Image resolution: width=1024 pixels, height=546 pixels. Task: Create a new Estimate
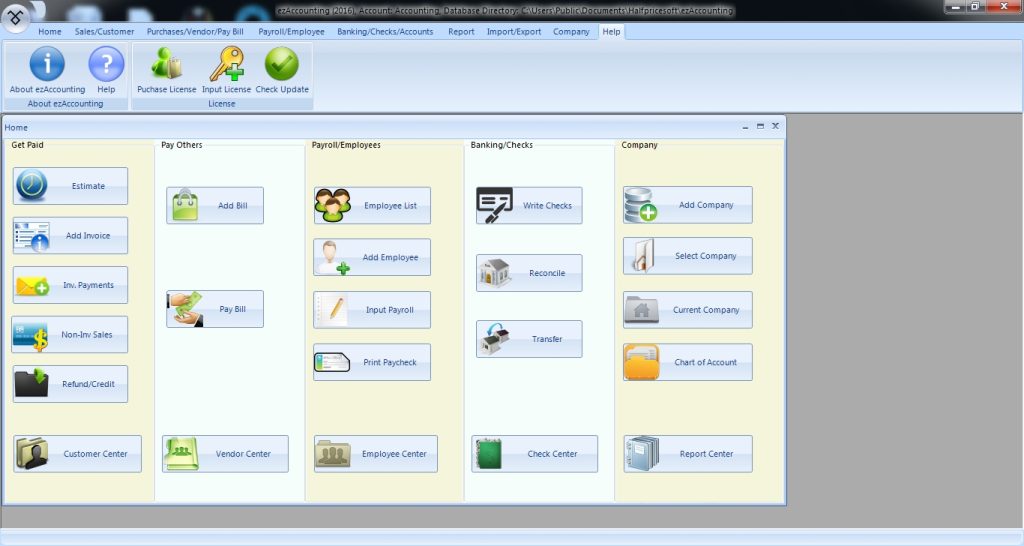71,186
